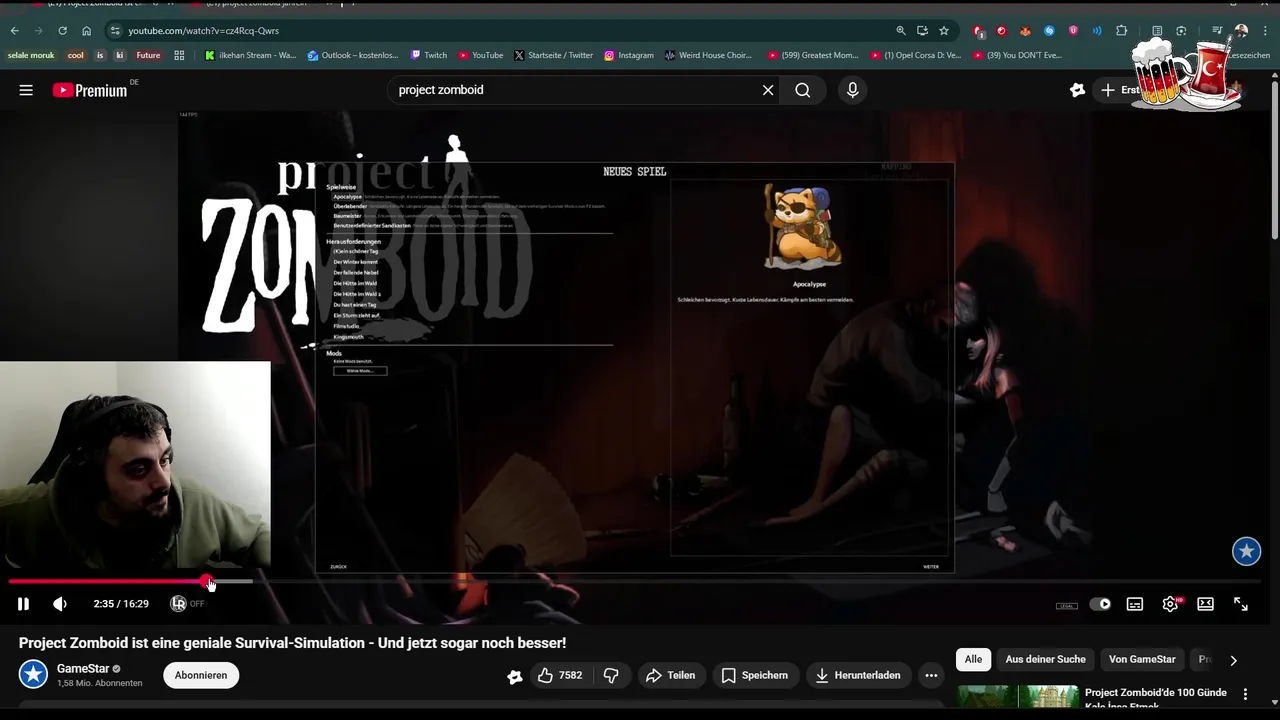Screen dimensions: 1280x720
Task: Open '(1) Opel Corsa D' bookmark
Action: 916,56
